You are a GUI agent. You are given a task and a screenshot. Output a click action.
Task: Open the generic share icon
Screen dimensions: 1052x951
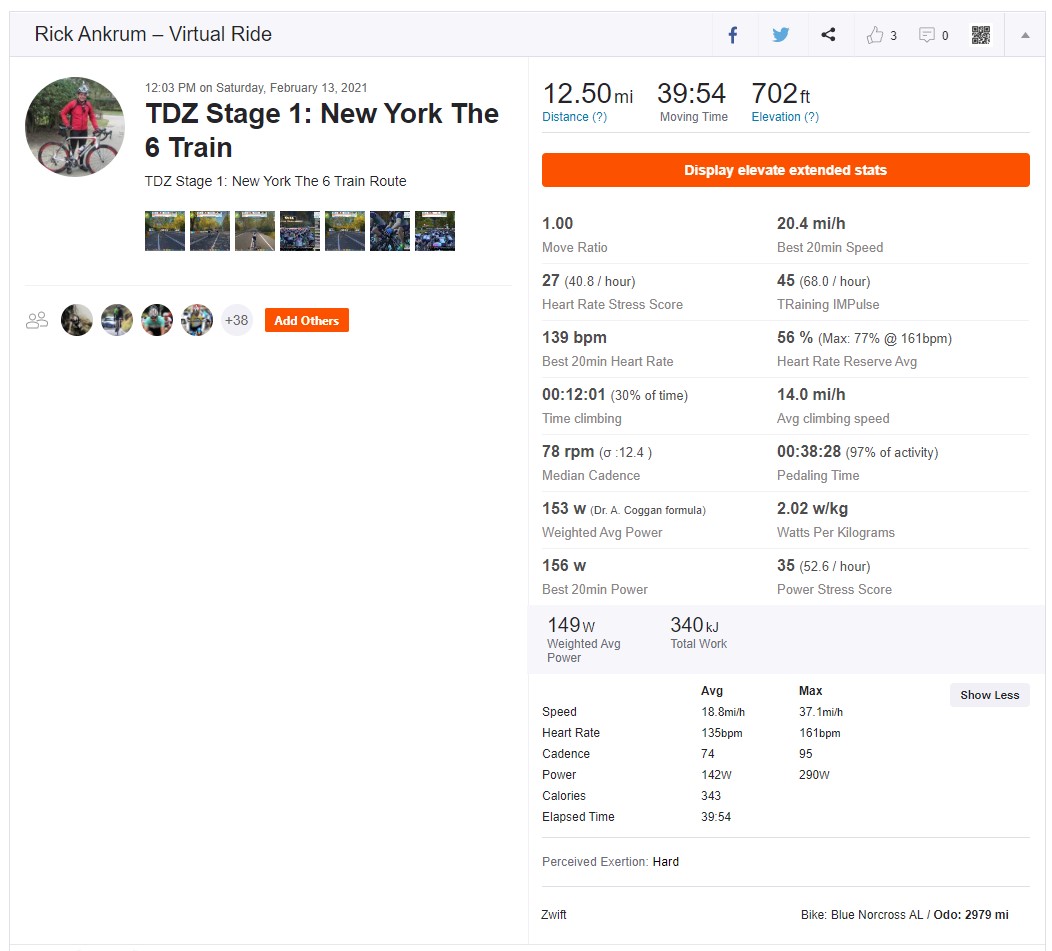point(829,34)
